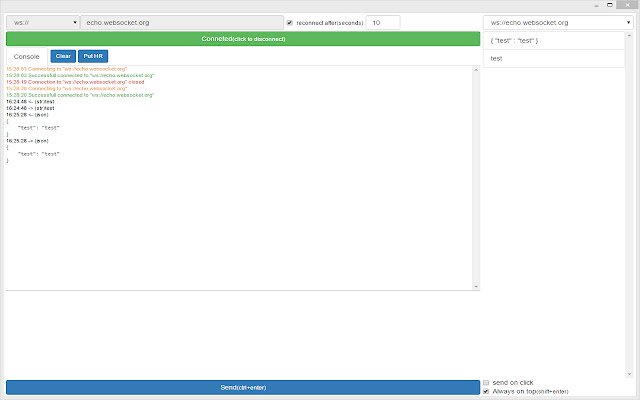Clear the console with the Clear button
The height and width of the screenshot is (400, 640).
pos(63,56)
